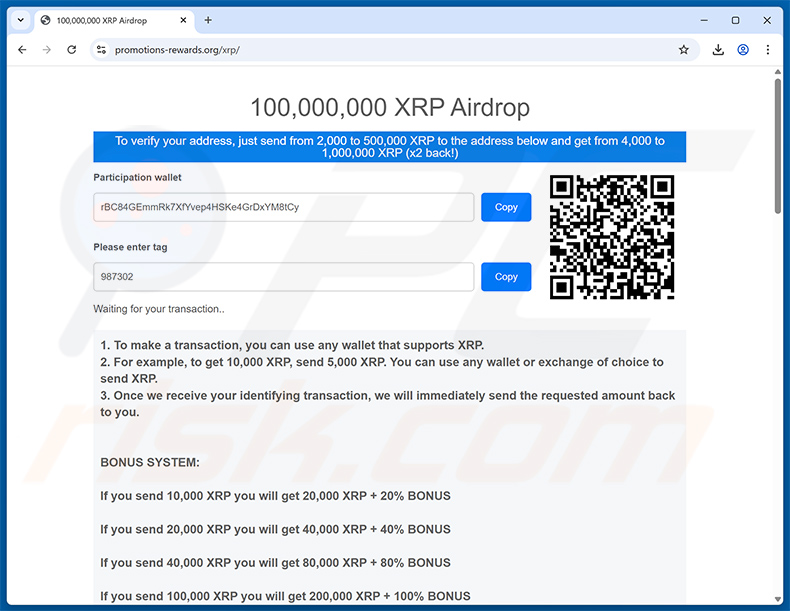Click the page vertical scrollbar thumb
Image resolution: width=790 pixels, height=611 pixels.
point(777,146)
